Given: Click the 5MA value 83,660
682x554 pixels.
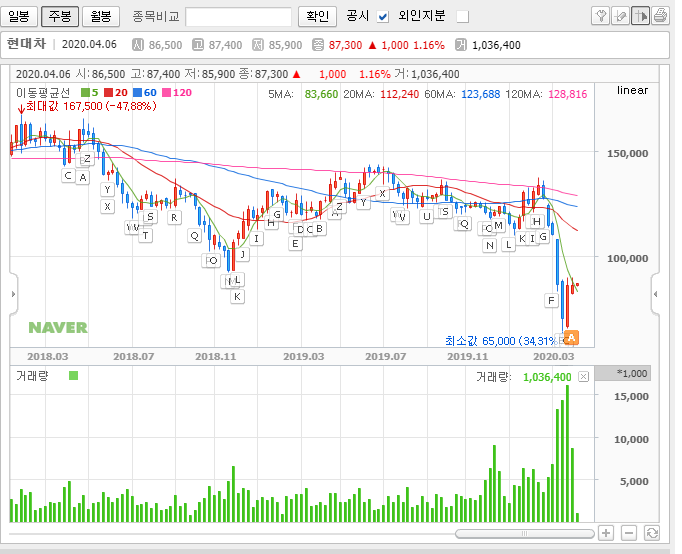Looking at the screenshot, I should click(321, 94).
